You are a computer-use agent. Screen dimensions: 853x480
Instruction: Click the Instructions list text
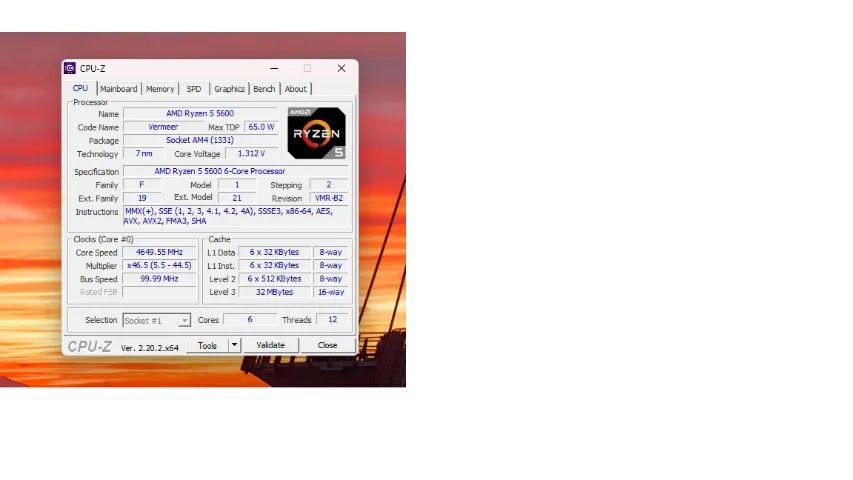click(x=235, y=216)
